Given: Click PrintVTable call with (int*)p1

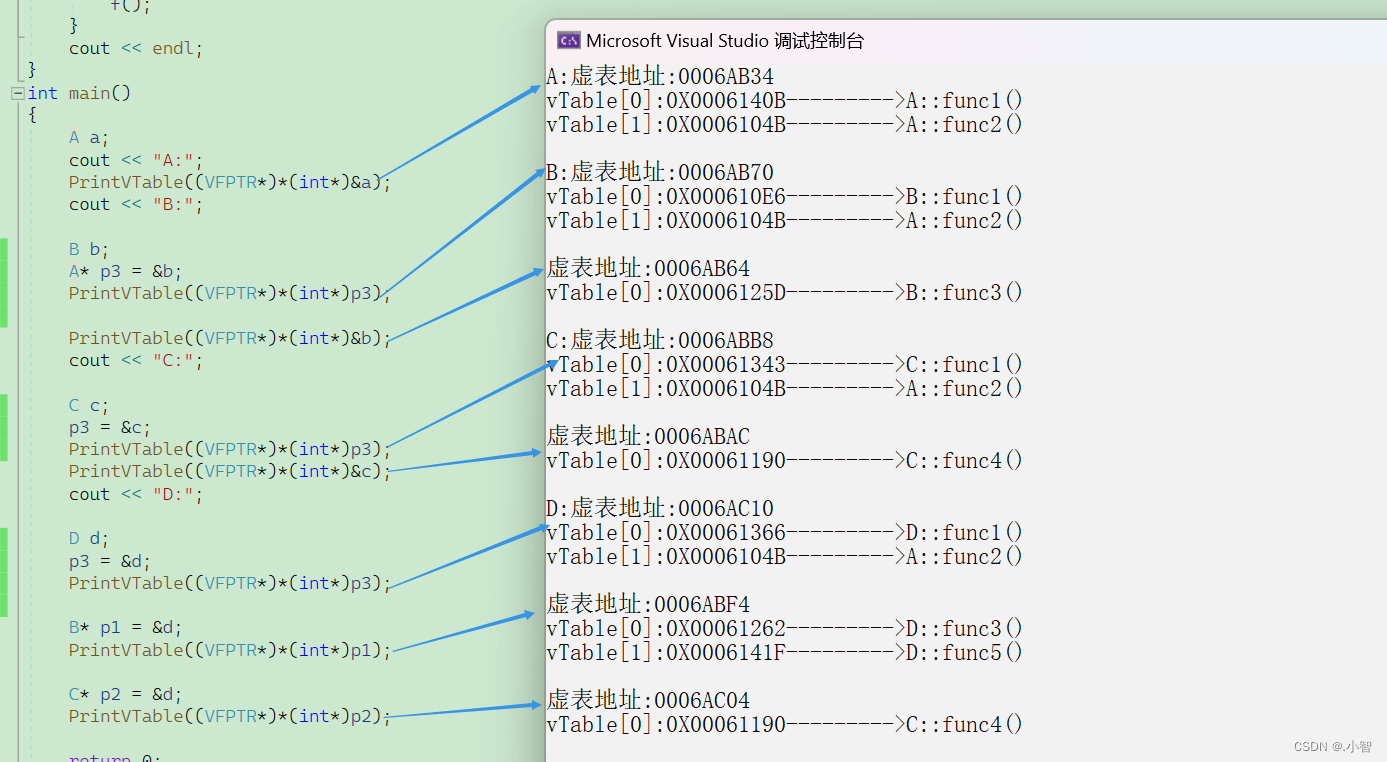Looking at the screenshot, I should (230, 650).
